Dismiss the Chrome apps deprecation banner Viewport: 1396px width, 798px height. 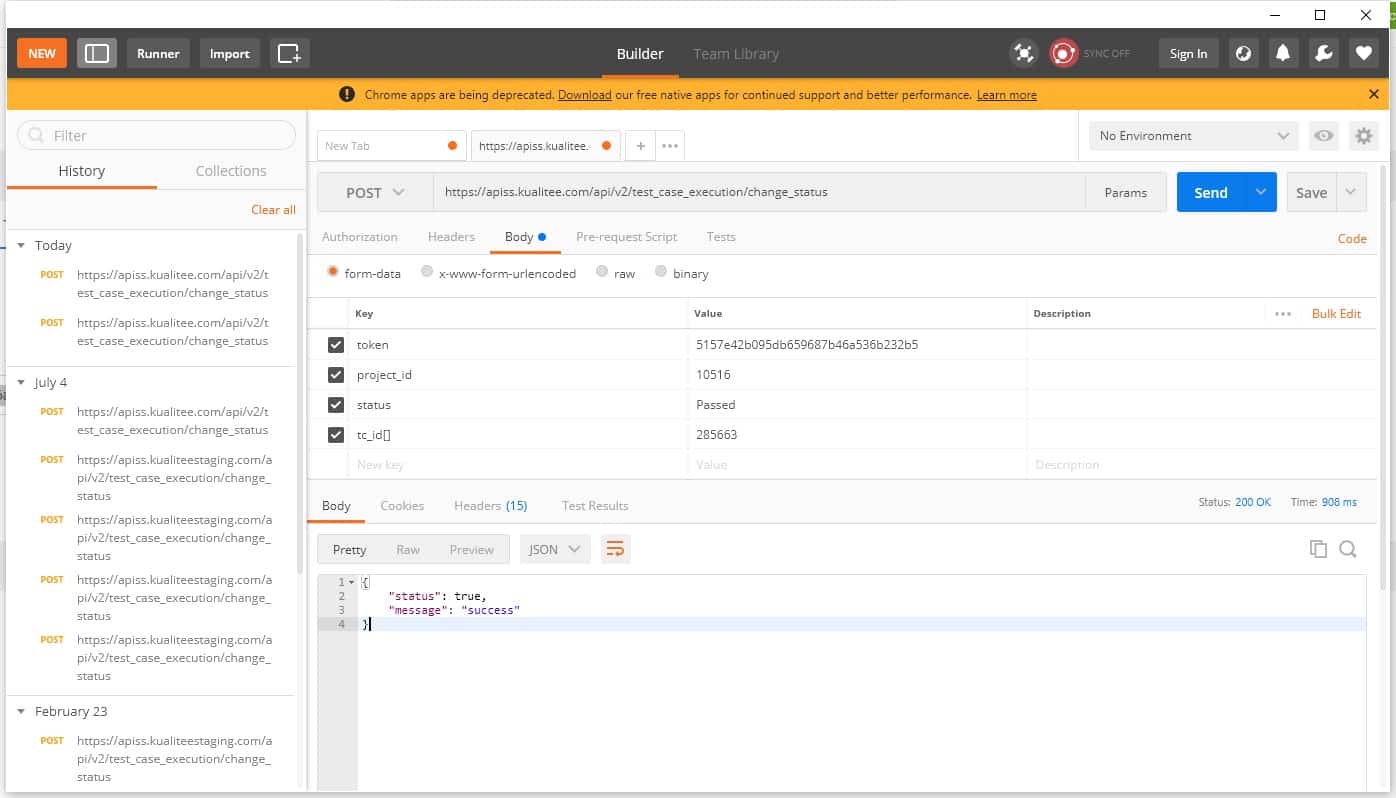1374,94
